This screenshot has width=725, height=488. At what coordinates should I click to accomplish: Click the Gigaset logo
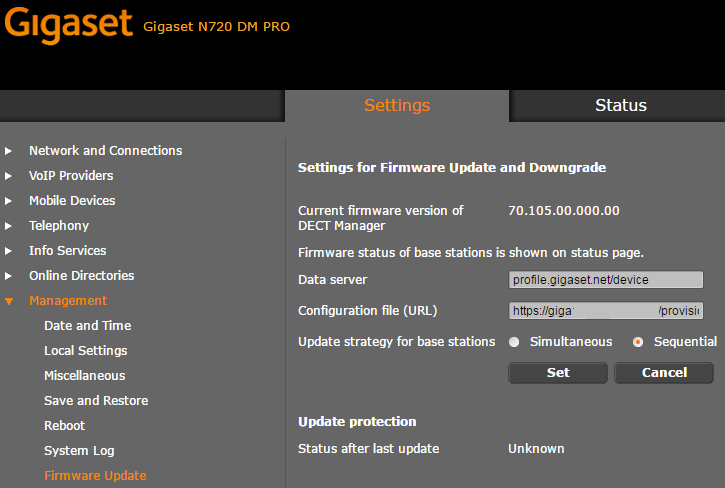(68, 25)
